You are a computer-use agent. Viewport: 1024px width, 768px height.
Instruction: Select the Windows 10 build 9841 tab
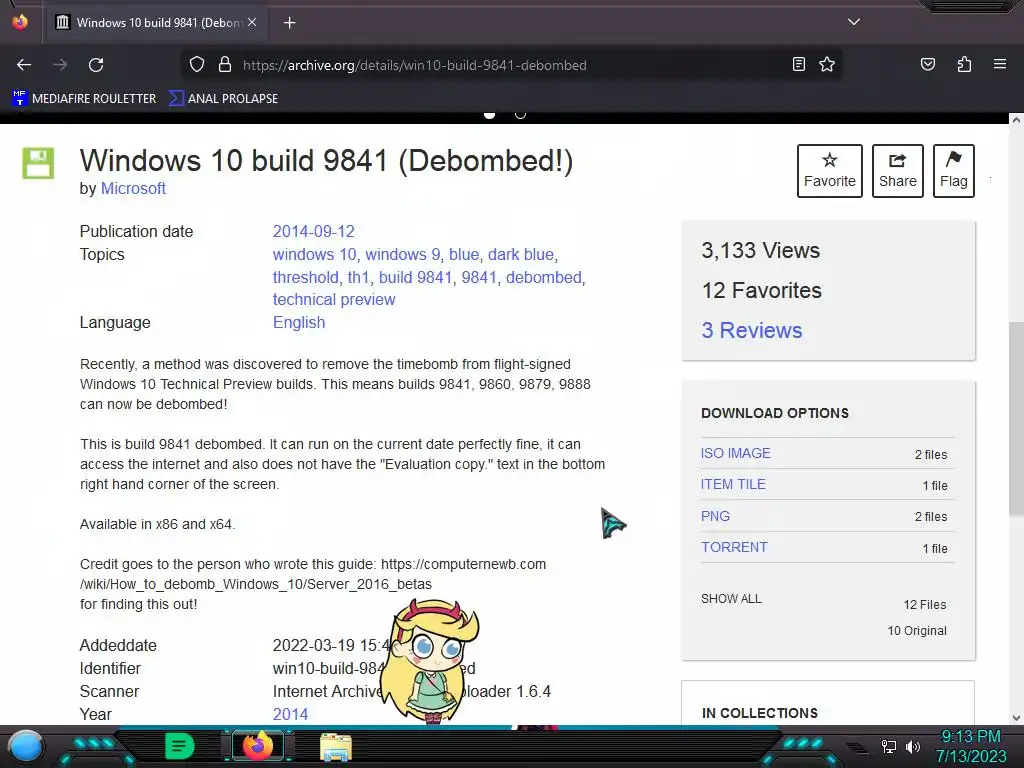click(156, 22)
